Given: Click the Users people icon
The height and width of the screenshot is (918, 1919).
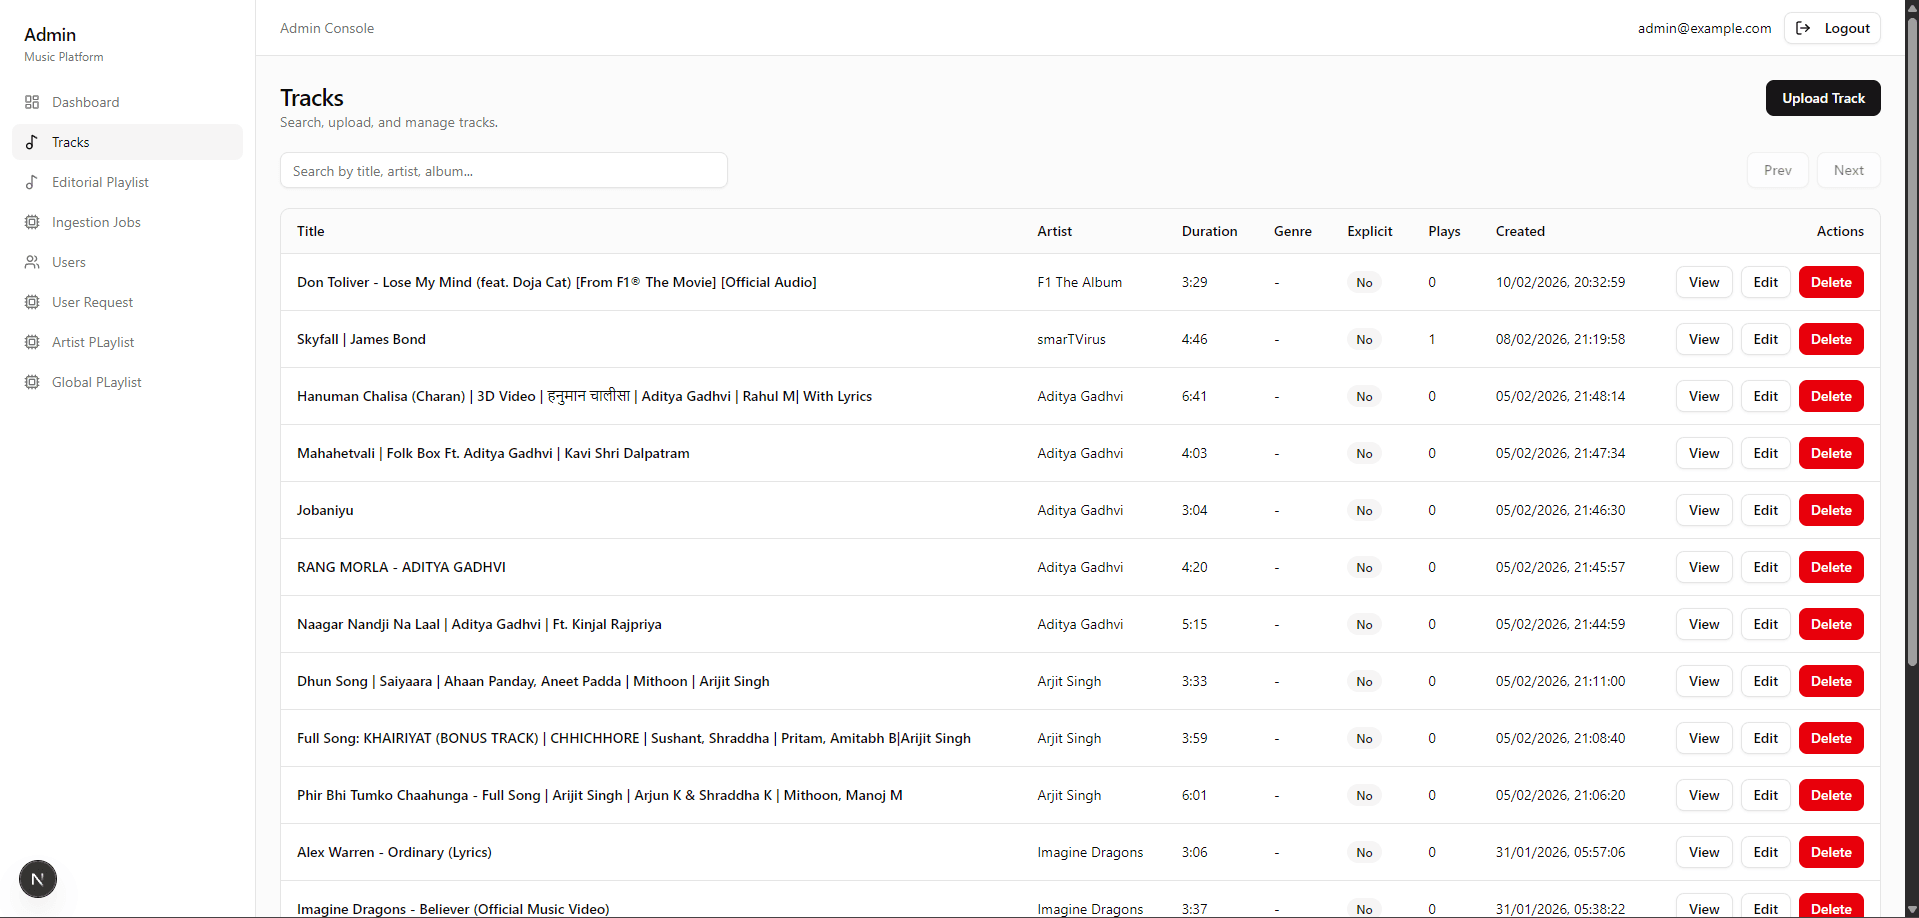Looking at the screenshot, I should coord(32,262).
